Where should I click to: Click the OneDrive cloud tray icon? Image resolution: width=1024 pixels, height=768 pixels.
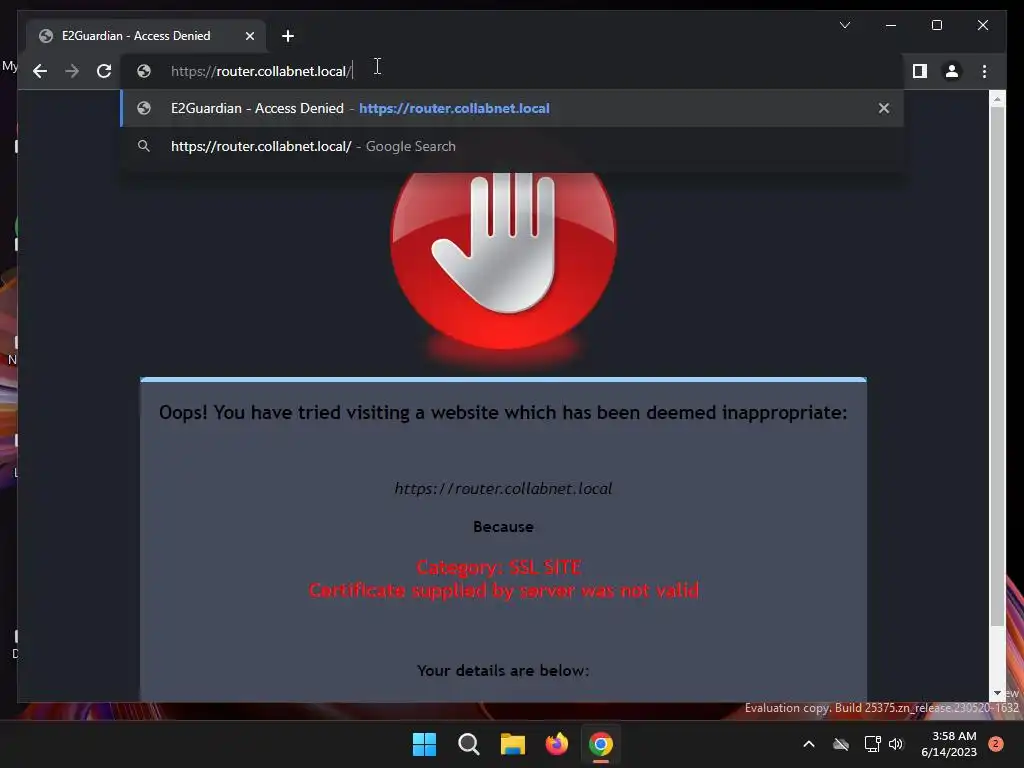[x=841, y=744]
